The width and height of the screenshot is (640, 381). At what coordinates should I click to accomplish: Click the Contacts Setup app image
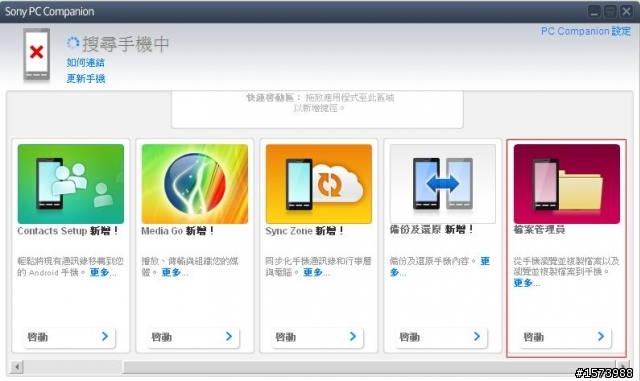pyautogui.click(x=71, y=184)
